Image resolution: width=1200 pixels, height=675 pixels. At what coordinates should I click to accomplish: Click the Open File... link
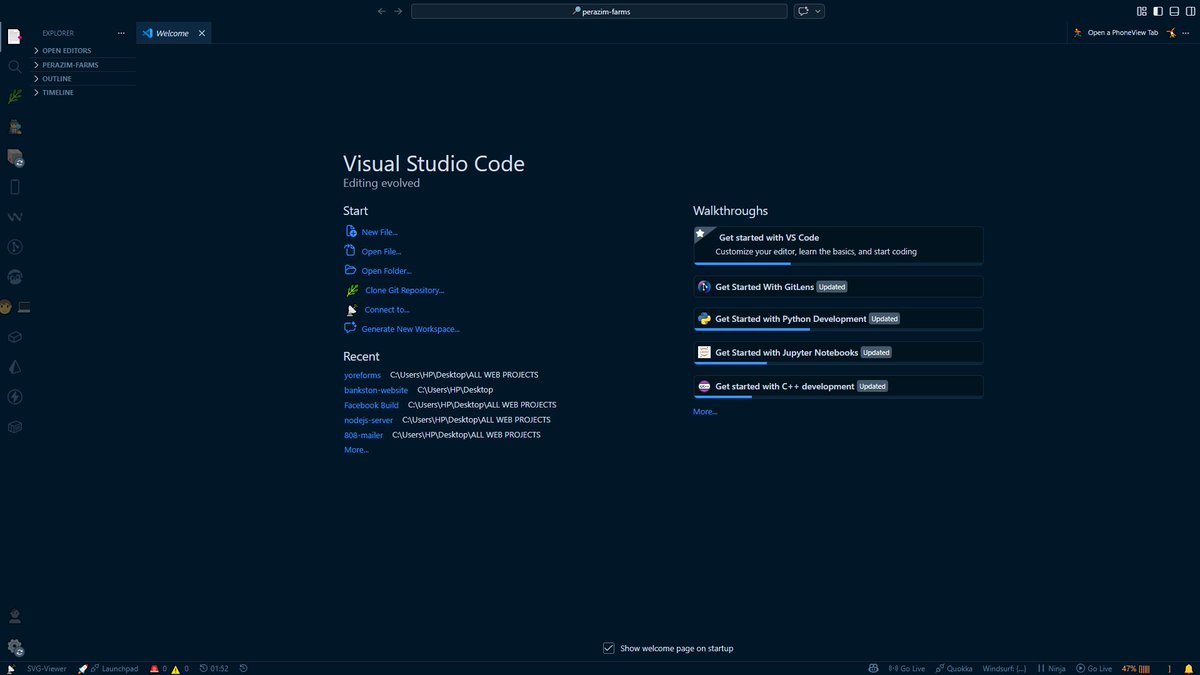[381, 252]
